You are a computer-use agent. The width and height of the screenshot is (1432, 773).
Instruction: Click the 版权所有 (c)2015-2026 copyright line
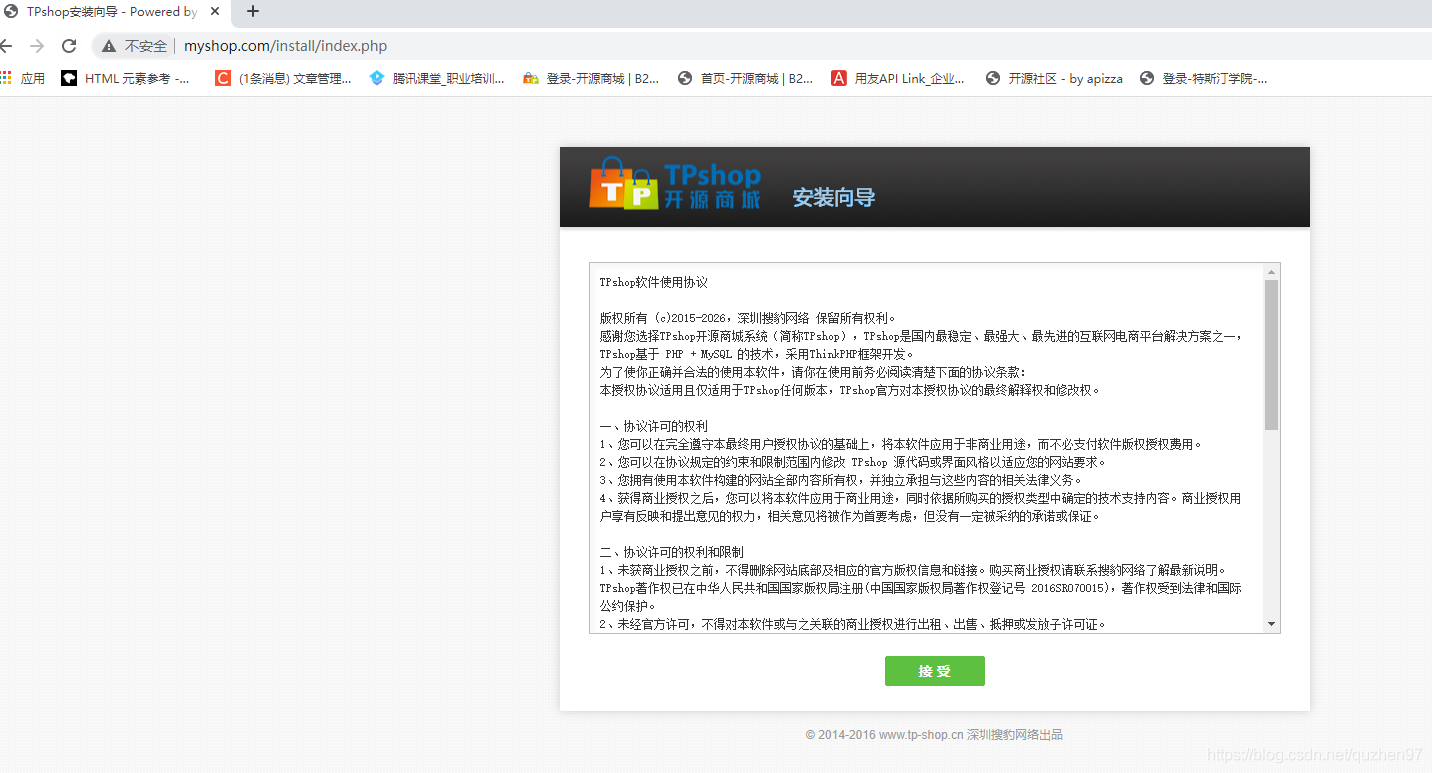tap(748, 318)
